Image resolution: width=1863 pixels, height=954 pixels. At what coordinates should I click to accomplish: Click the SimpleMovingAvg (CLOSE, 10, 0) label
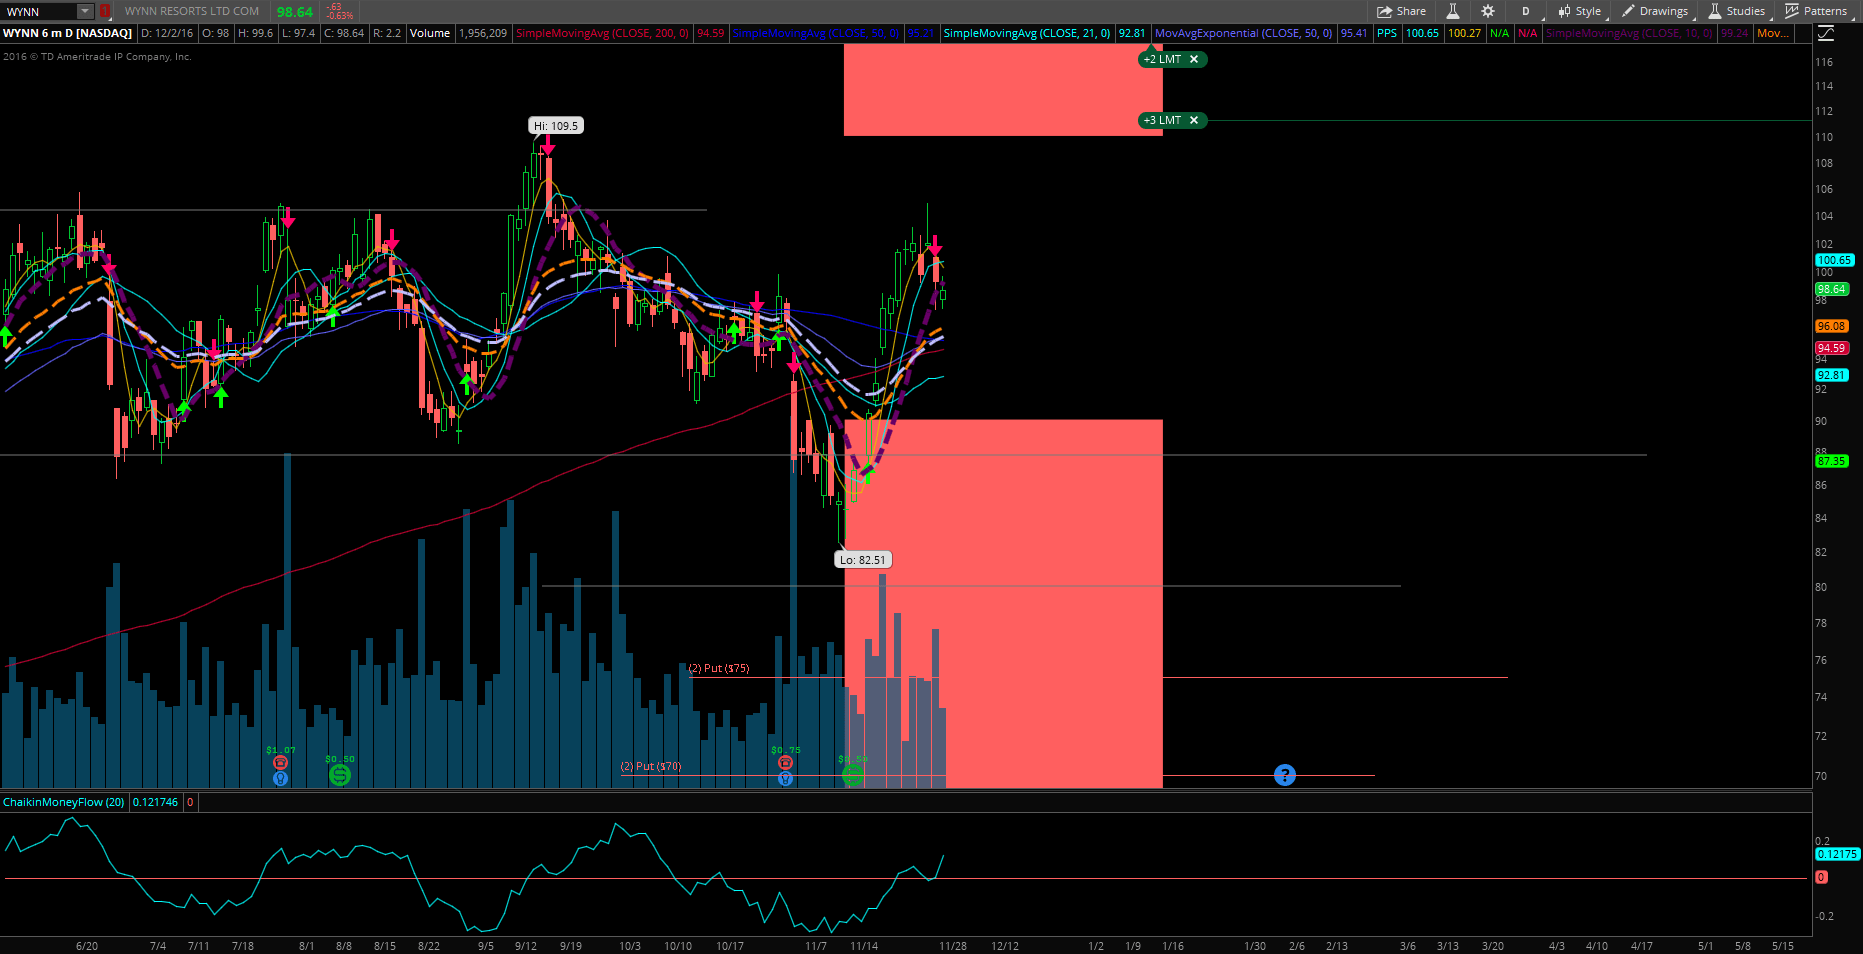click(x=1629, y=33)
